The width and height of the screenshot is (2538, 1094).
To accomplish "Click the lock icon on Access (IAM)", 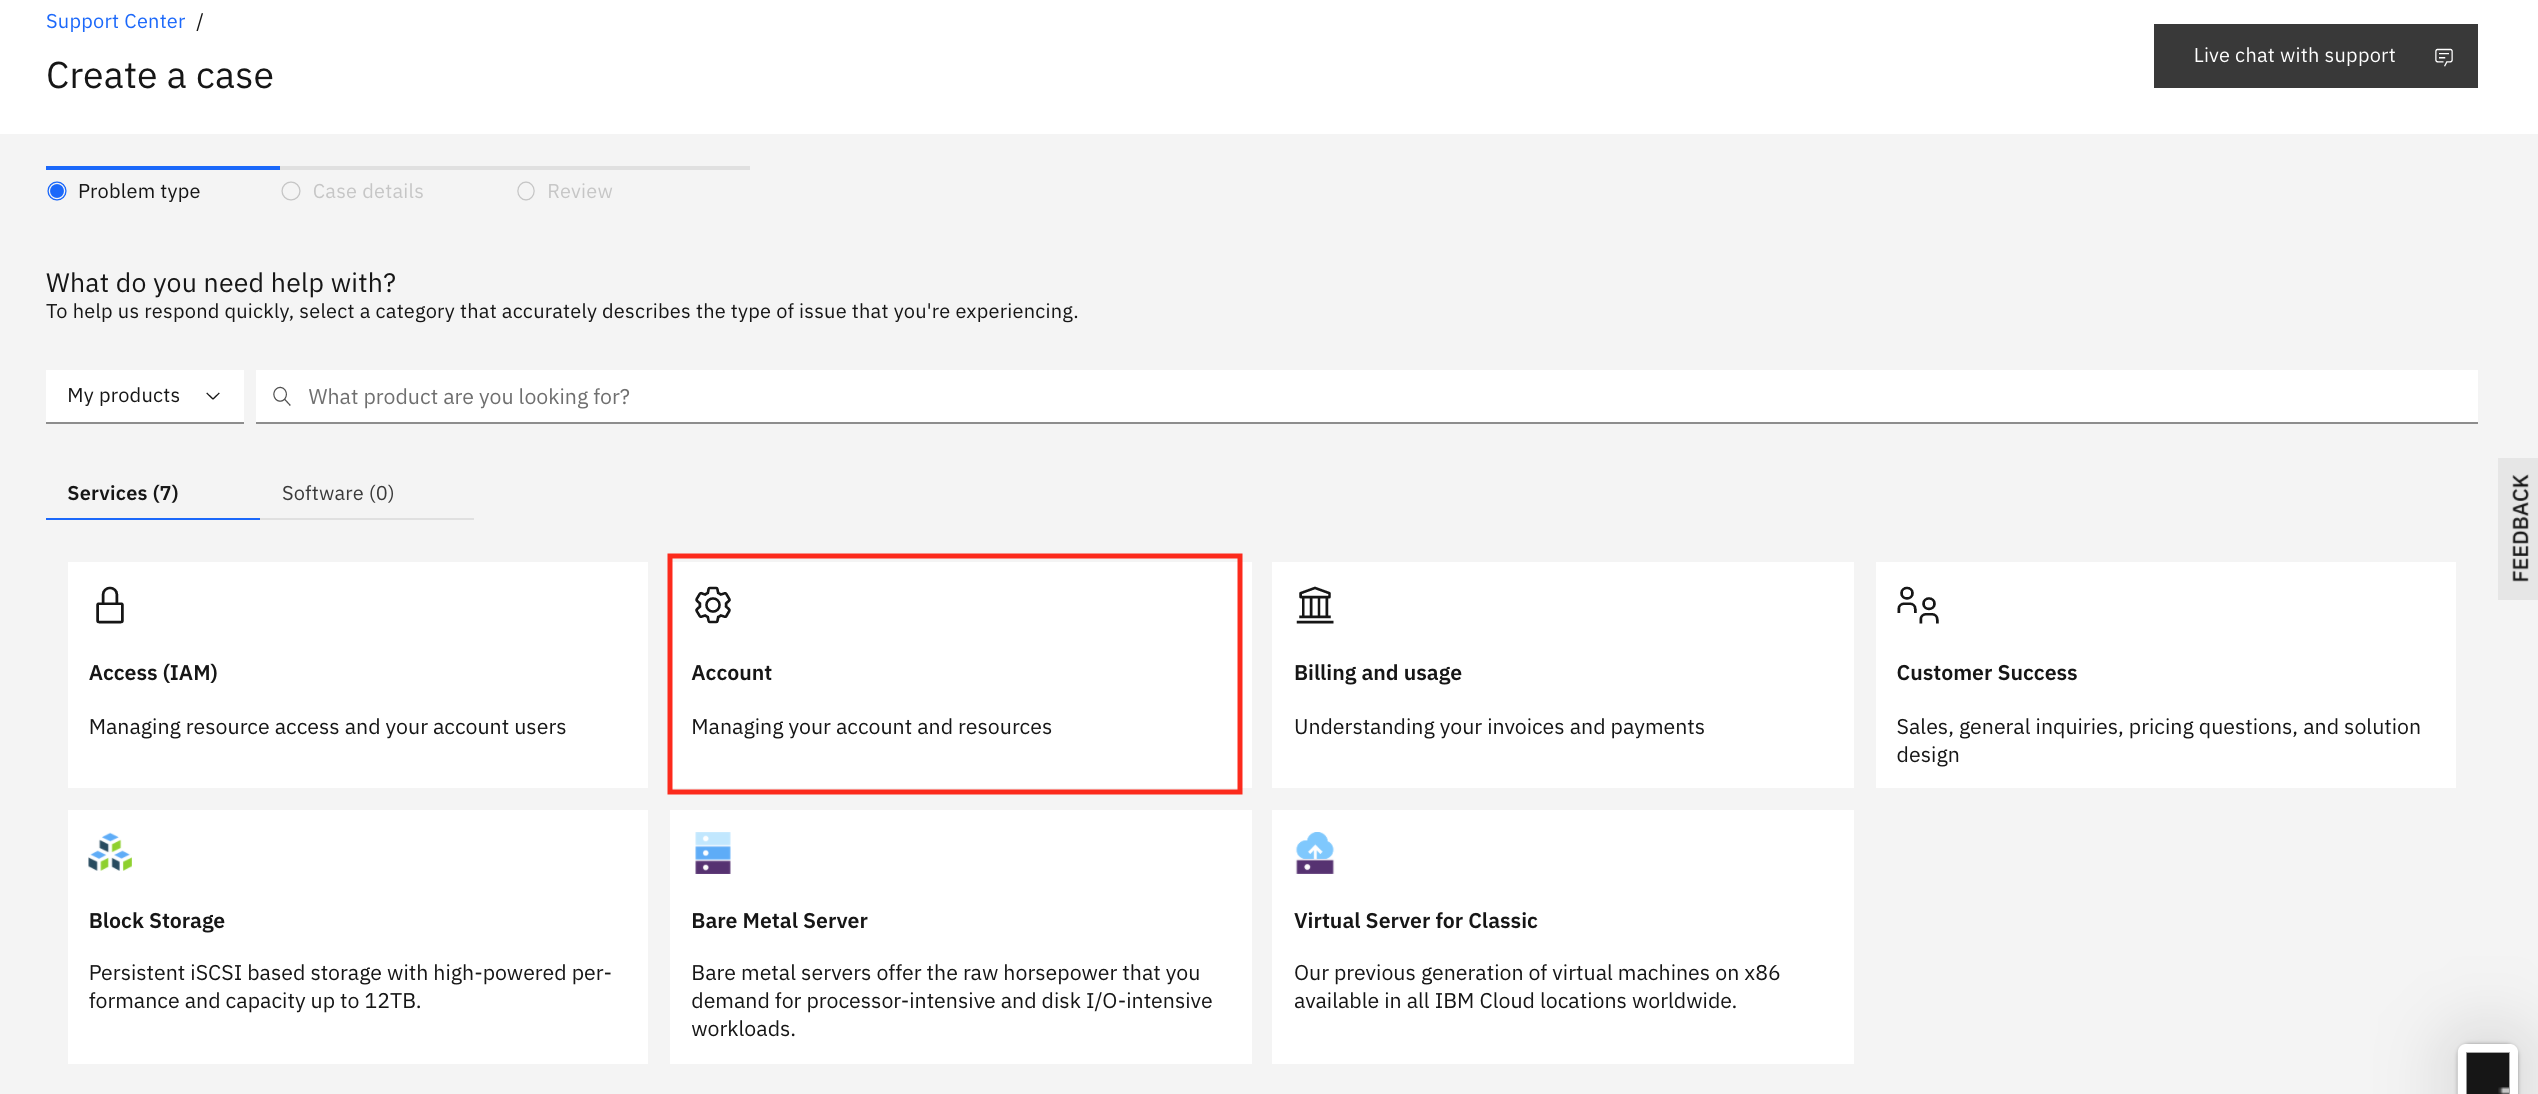I will pos(110,605).
